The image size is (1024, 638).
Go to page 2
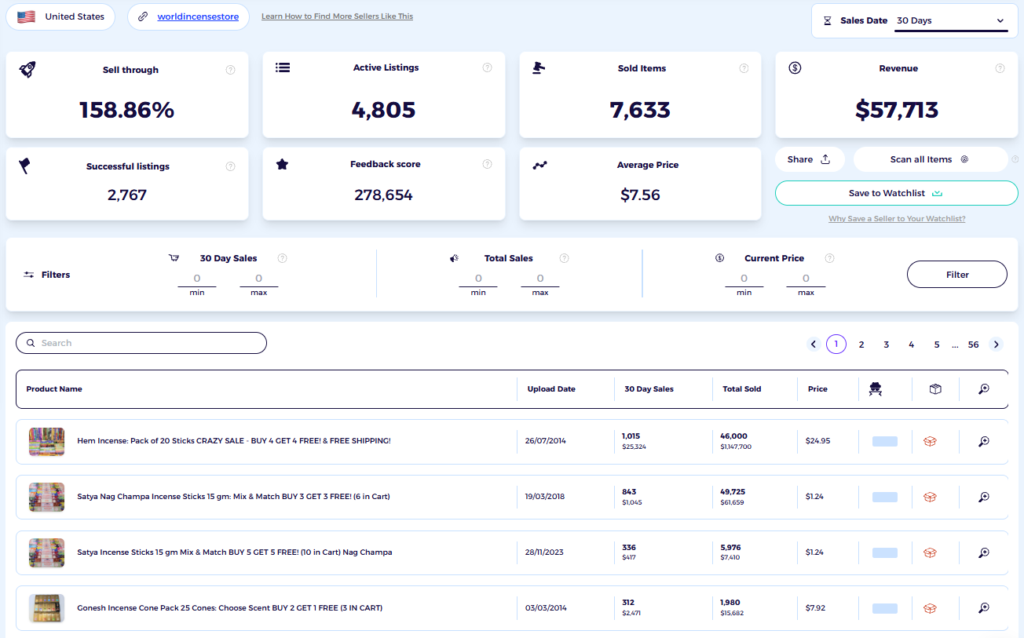coord(861,344)
